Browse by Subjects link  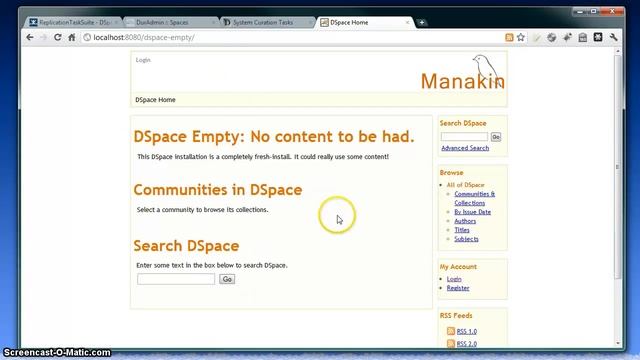pos(466,239)
